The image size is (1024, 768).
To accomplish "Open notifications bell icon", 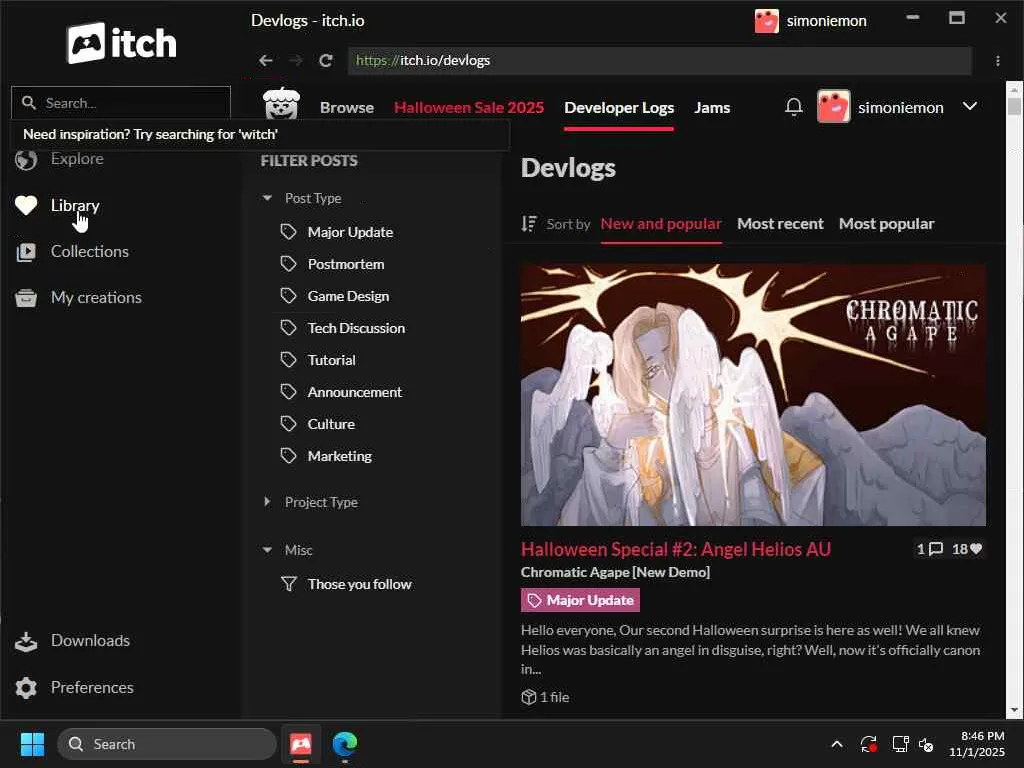I will pyautogui.click(x=793, y=107).
